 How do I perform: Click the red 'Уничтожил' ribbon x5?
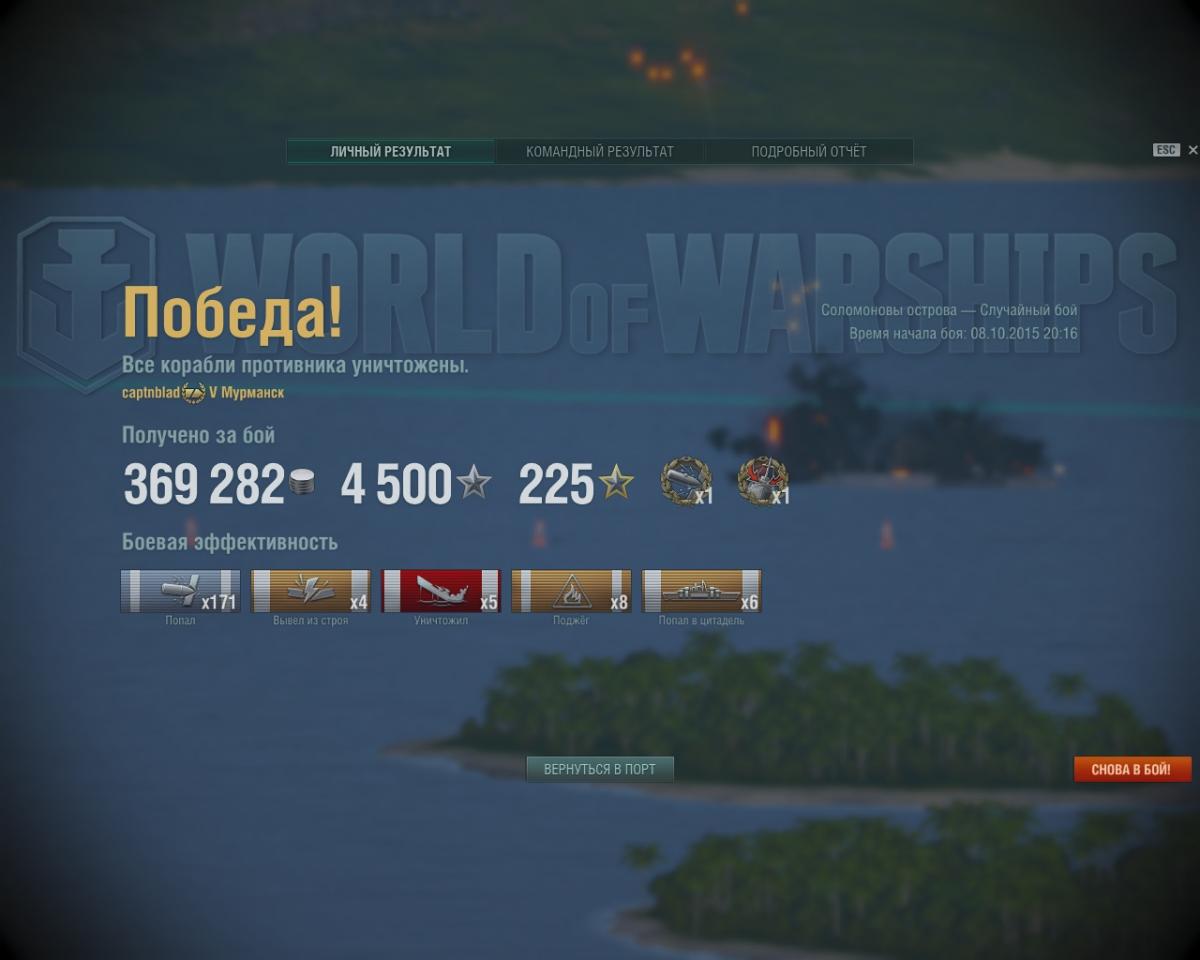click(x=441, y=591)
